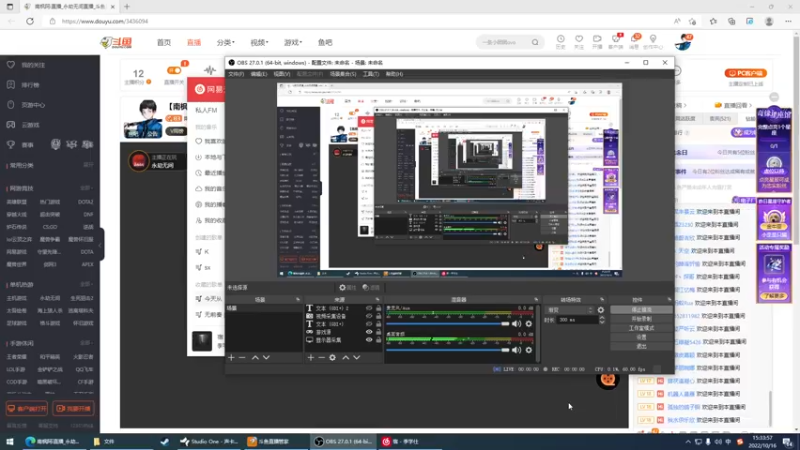Open source properties gear in Sources toolbar

click(x=333, y=358)
